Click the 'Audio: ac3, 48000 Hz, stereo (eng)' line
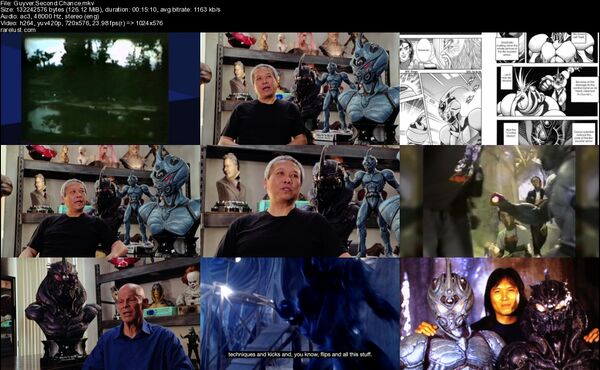Image resolution: width=600 pixels, height=370 pixels. click(50, 16)
